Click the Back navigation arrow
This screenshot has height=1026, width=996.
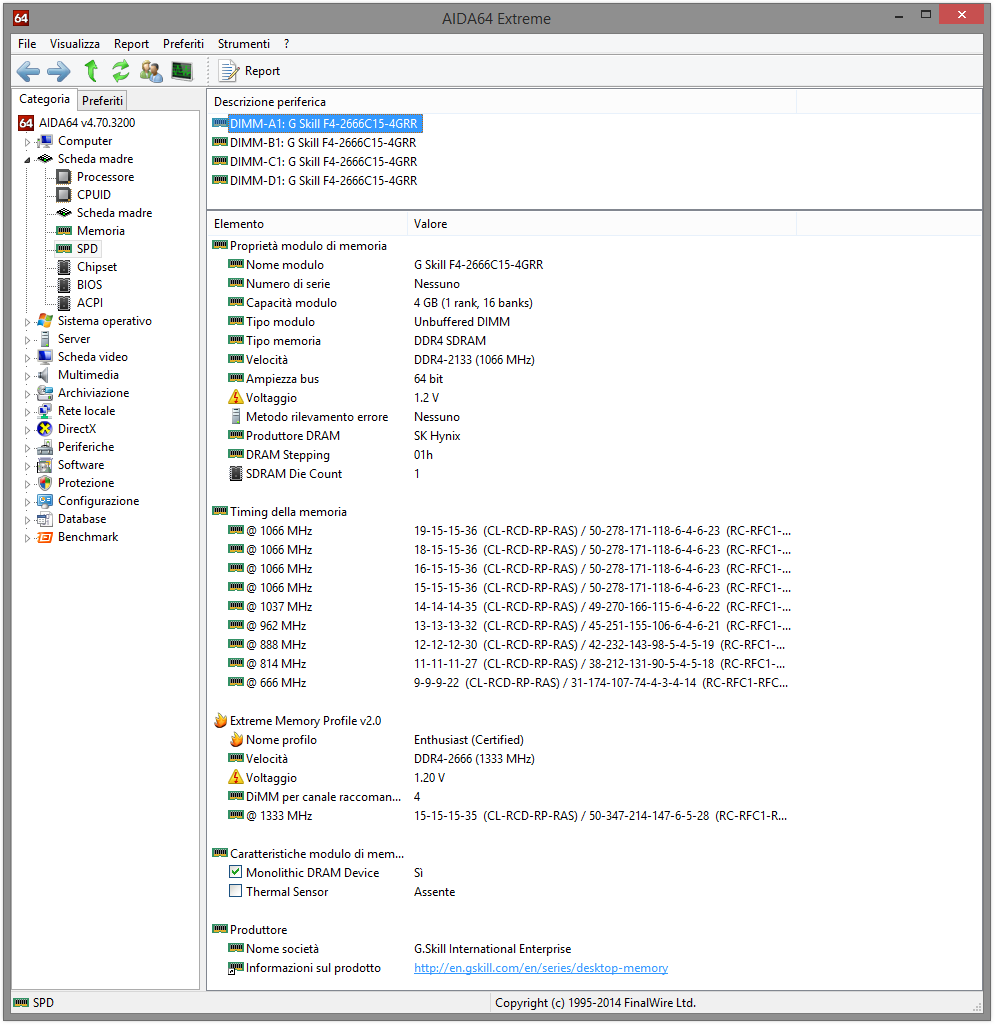pyautogui.click(x=28, y=71)
